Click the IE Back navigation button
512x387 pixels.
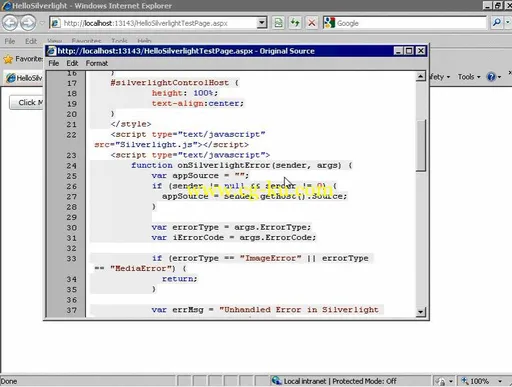point(10,23)
